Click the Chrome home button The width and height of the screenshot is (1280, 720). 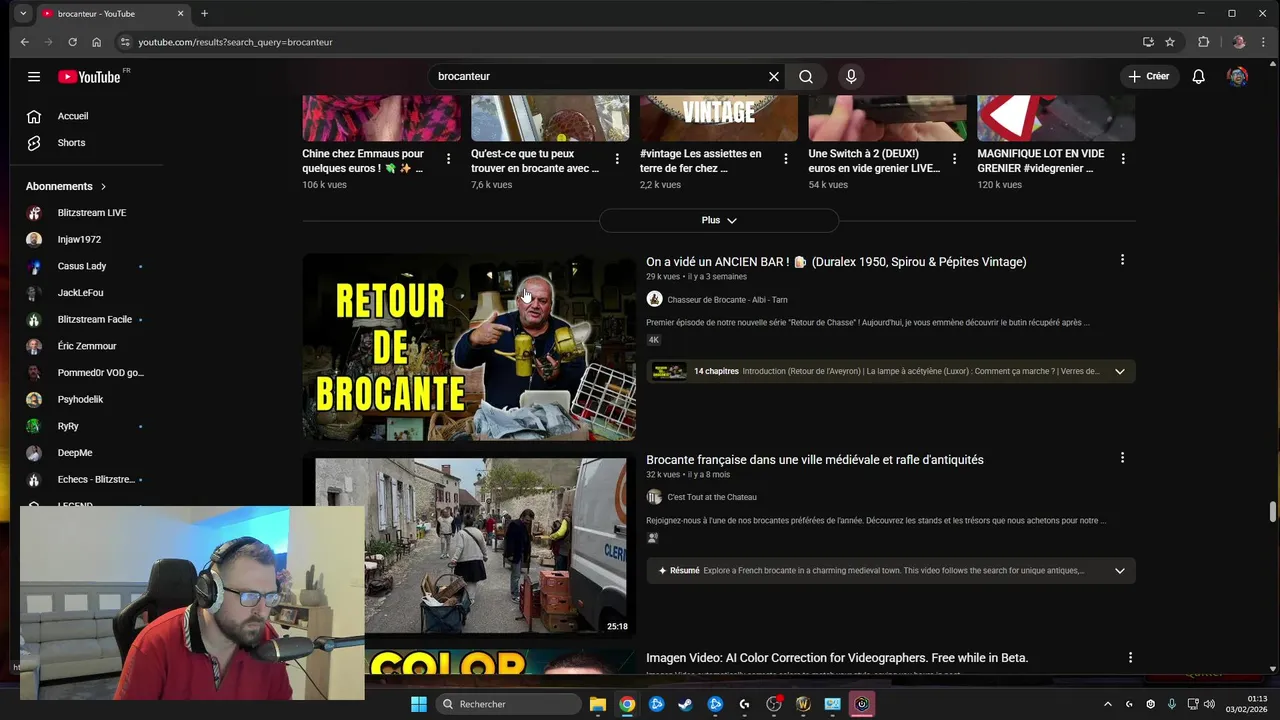pyautogui.click(x=96, y=42)
